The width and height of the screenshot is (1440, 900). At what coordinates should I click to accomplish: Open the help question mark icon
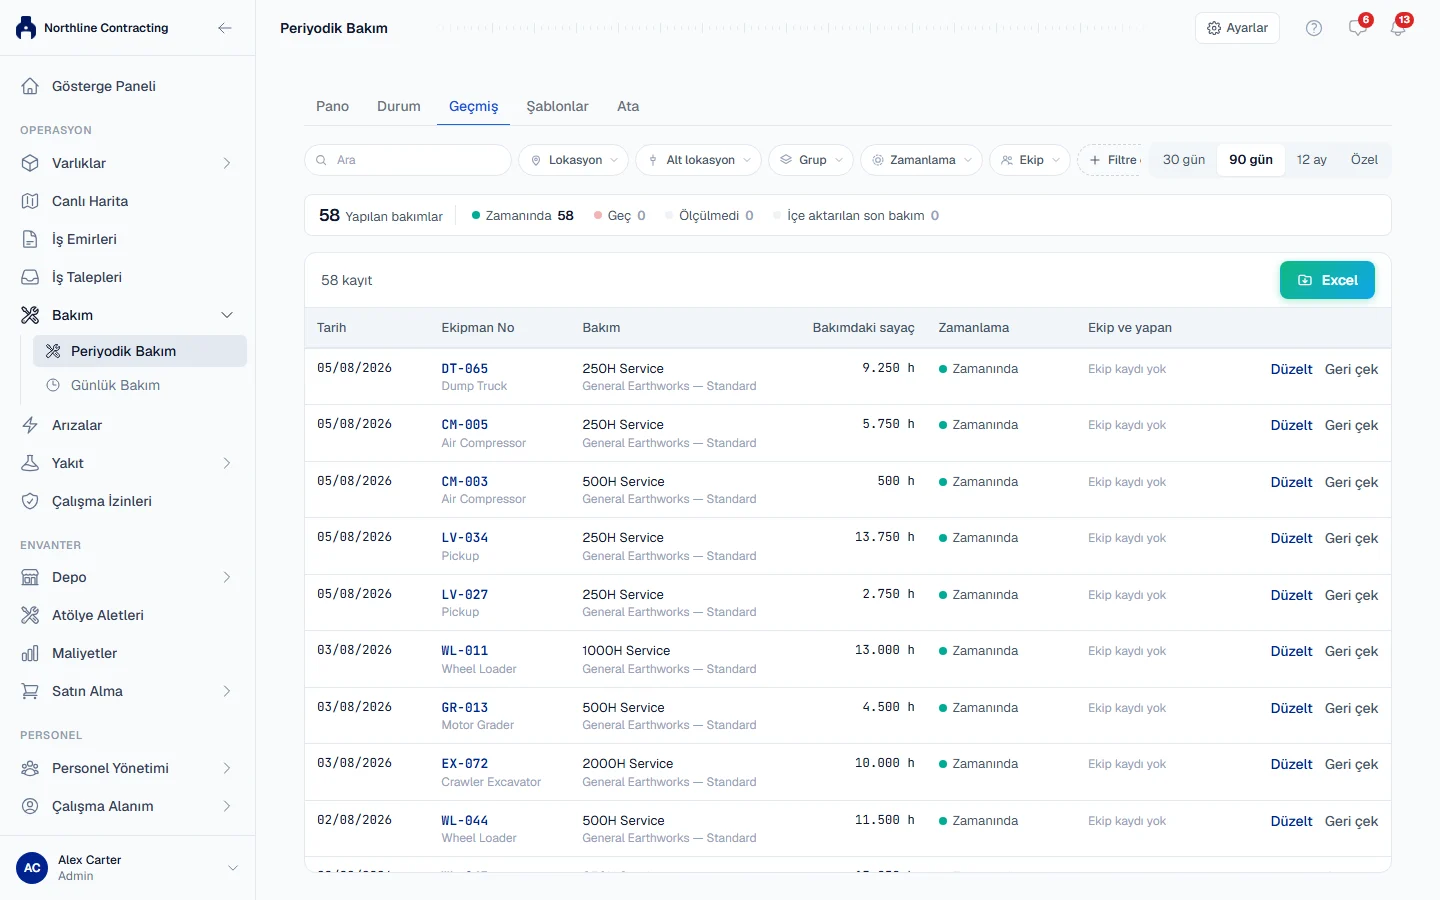tap(1314, 28)
